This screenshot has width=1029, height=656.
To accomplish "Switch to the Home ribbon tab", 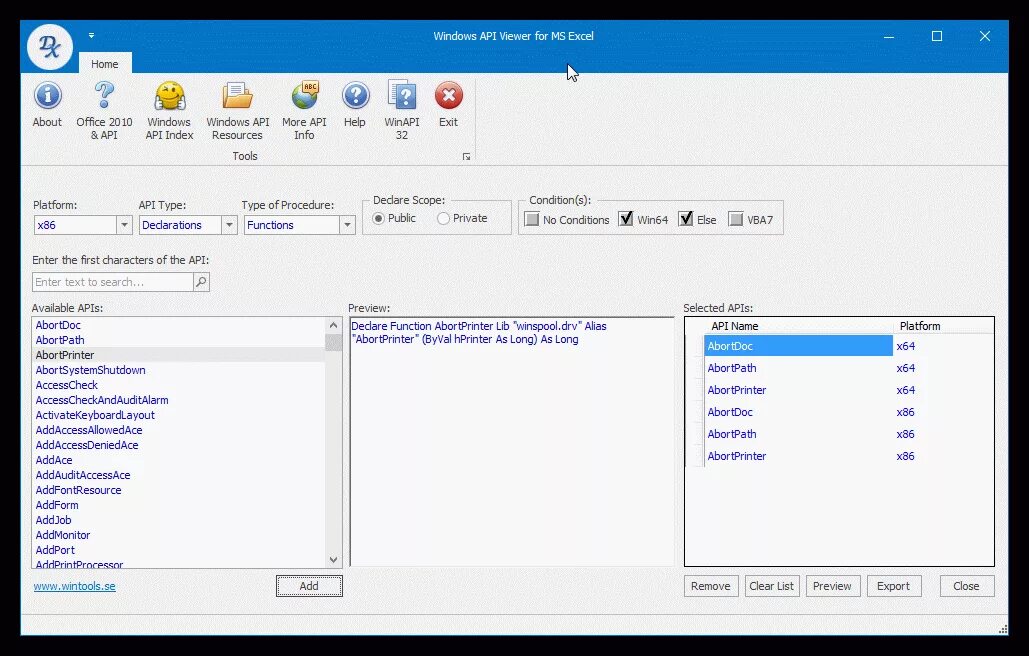I will click(105, 64).
